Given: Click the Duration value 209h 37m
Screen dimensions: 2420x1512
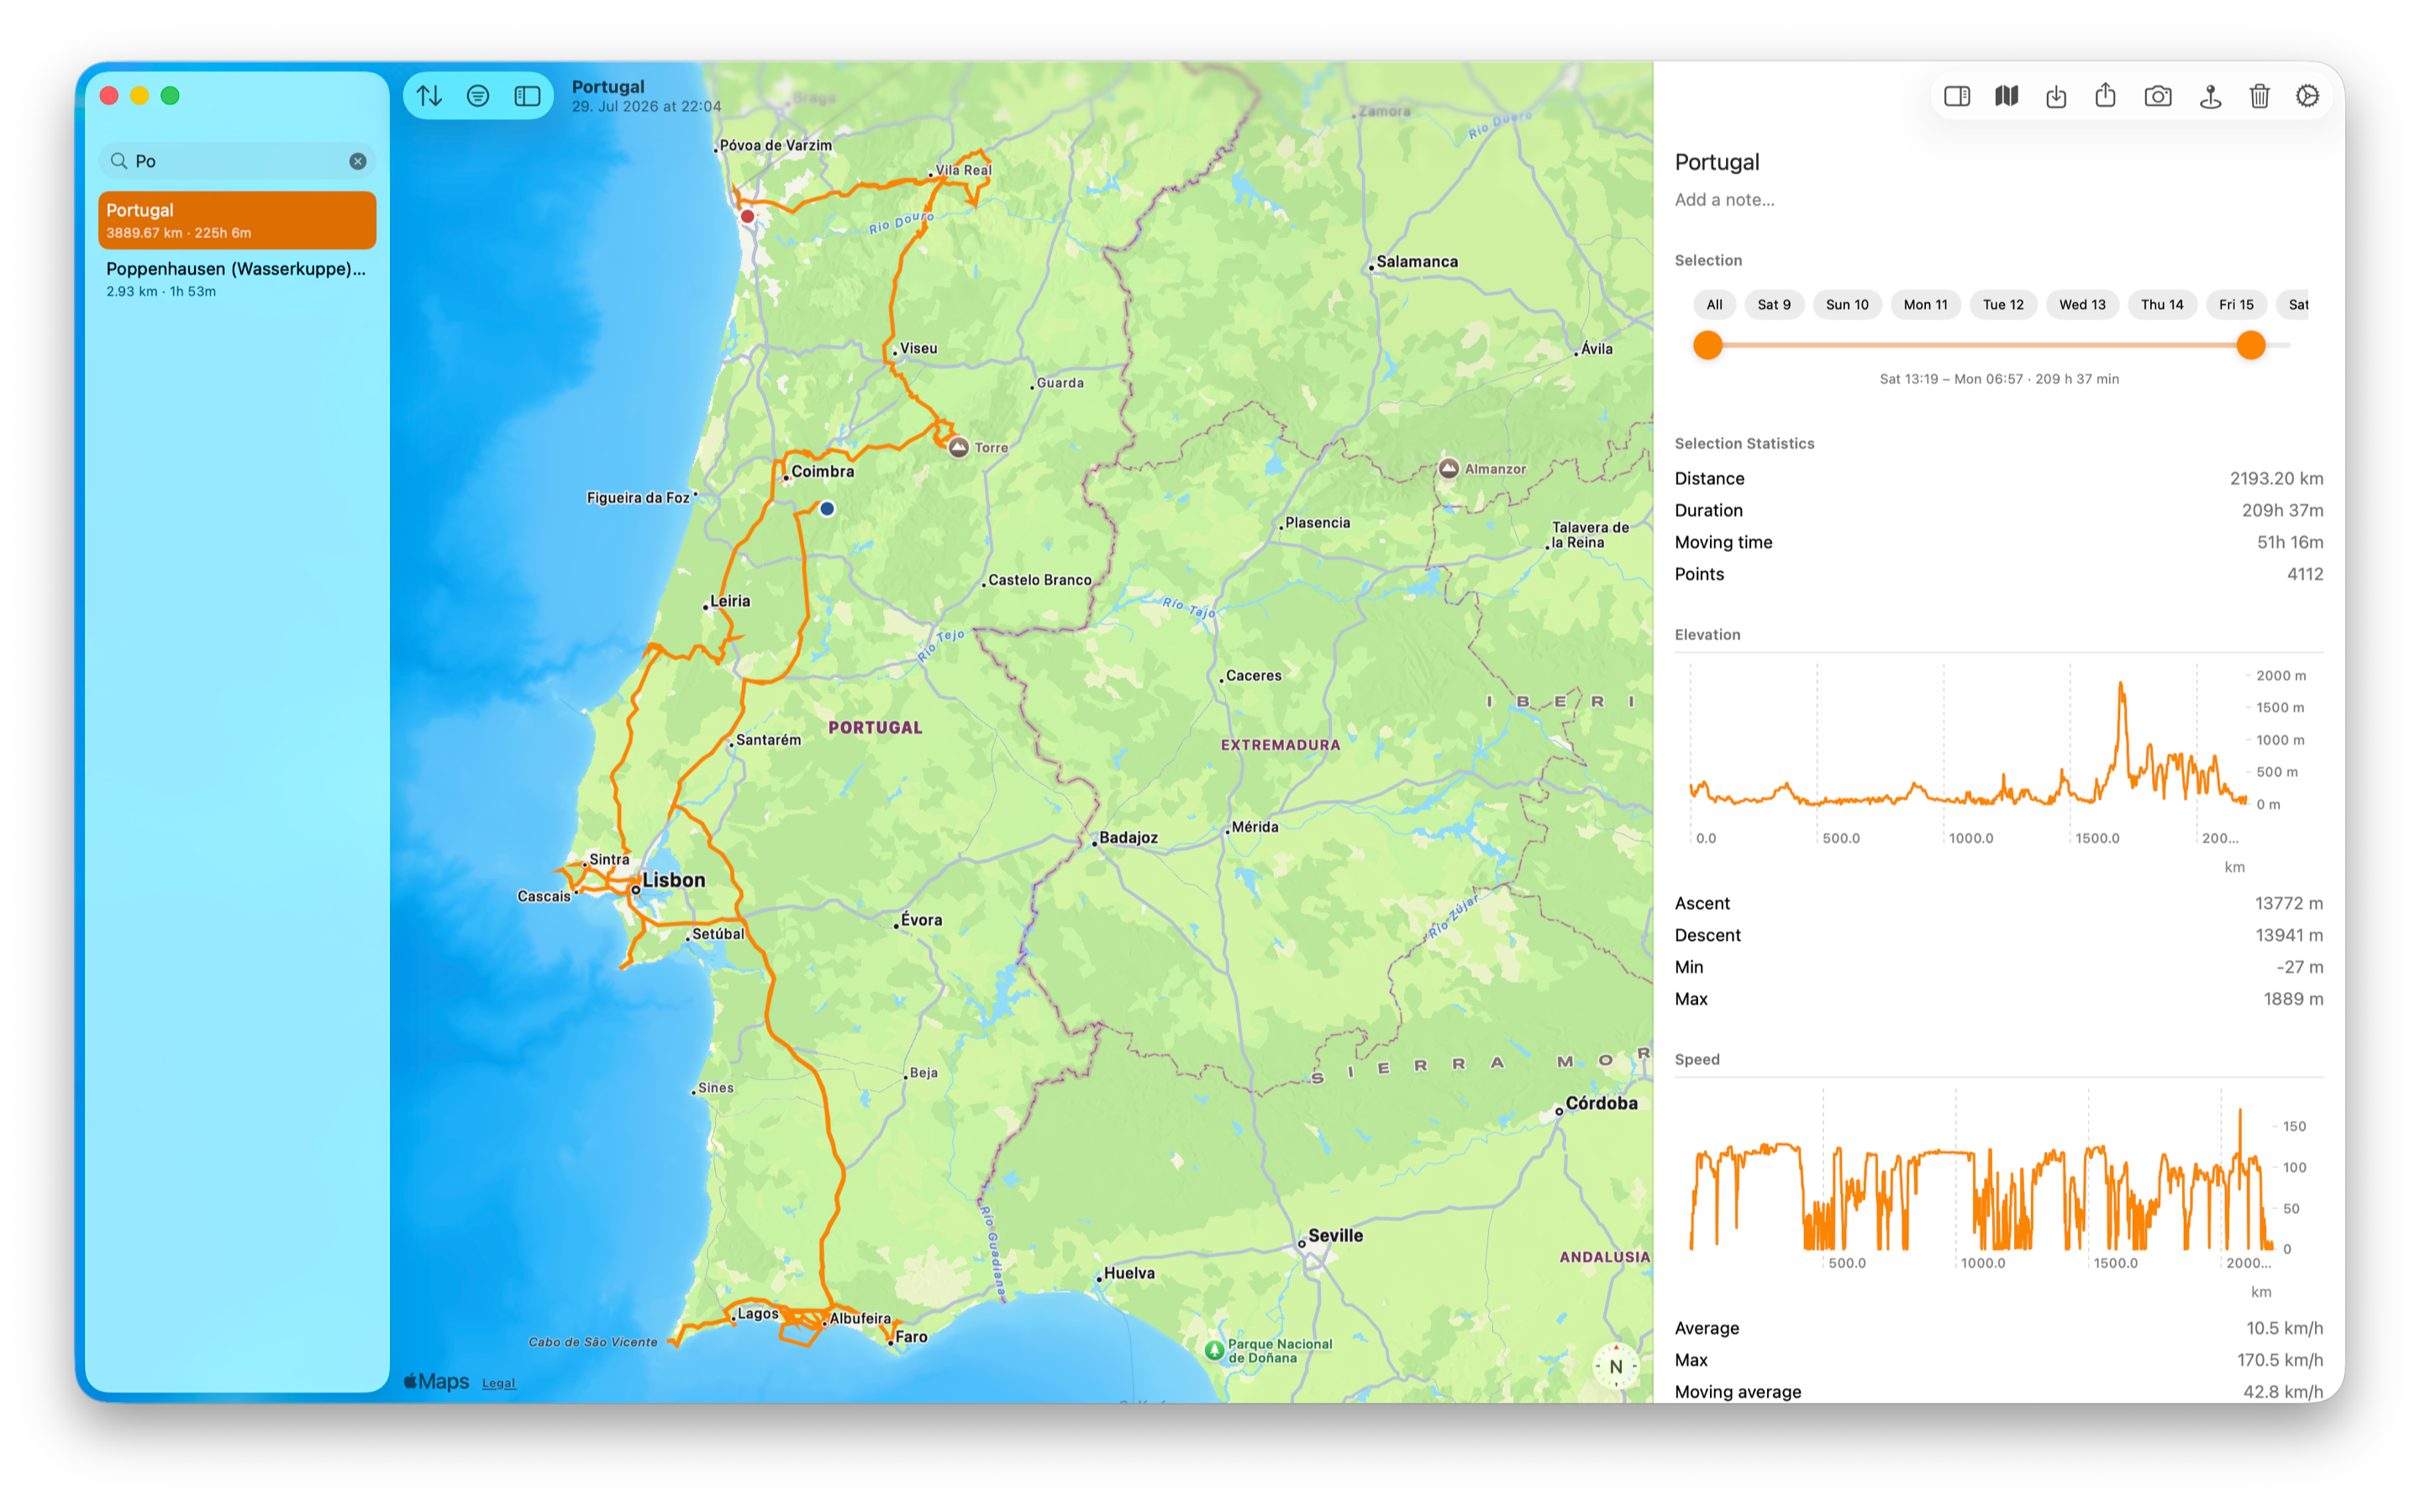Looking at the screenshot, I should tap(2282, 511).
